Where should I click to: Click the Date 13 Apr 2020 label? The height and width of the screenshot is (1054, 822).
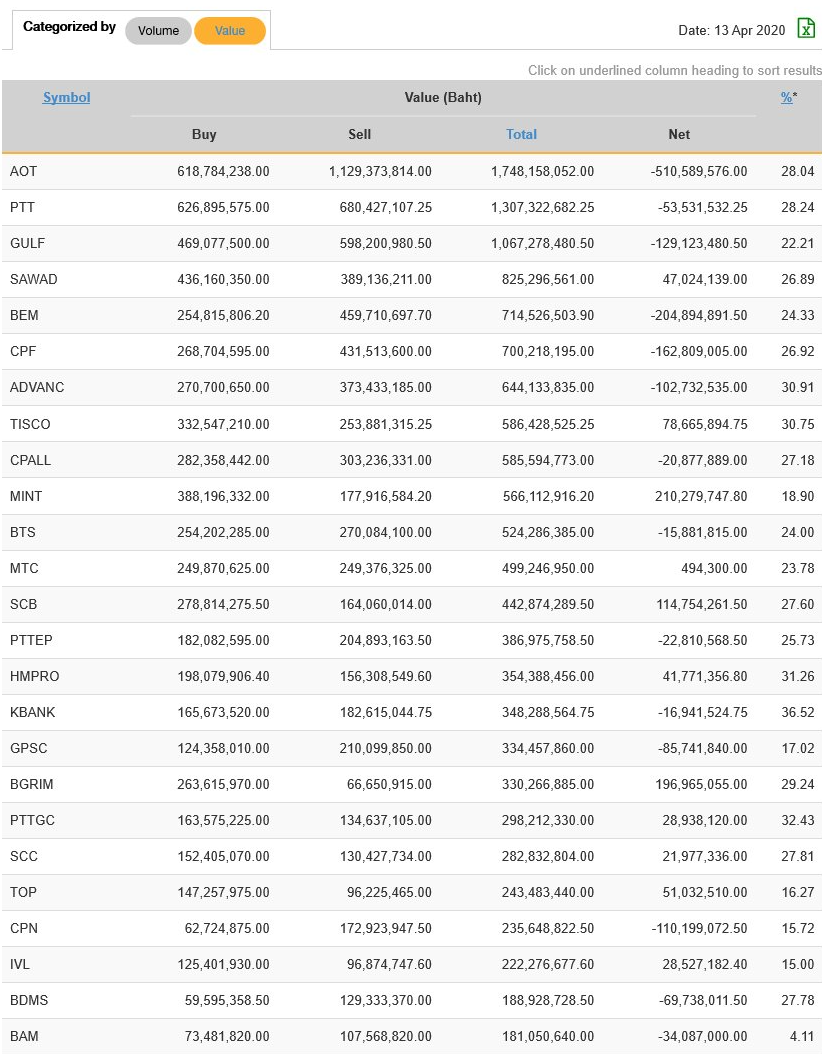tap(732, 31)
